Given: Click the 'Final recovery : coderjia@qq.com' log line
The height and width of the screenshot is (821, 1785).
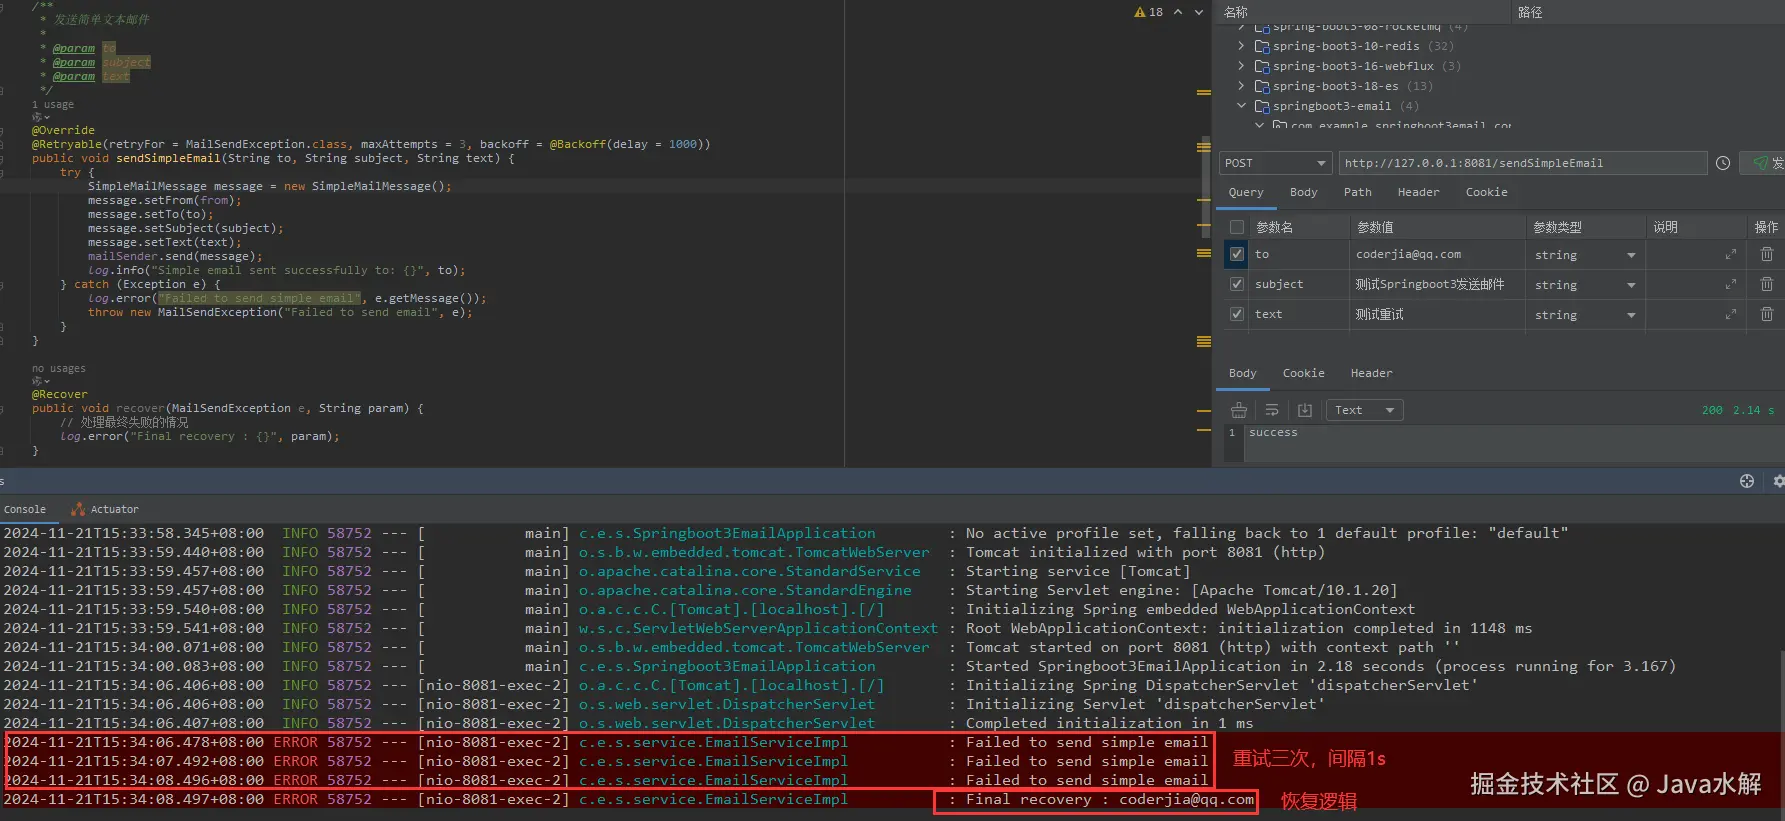Looking at the screenshot, I should pyautogui.click(x=1110, y=799).
